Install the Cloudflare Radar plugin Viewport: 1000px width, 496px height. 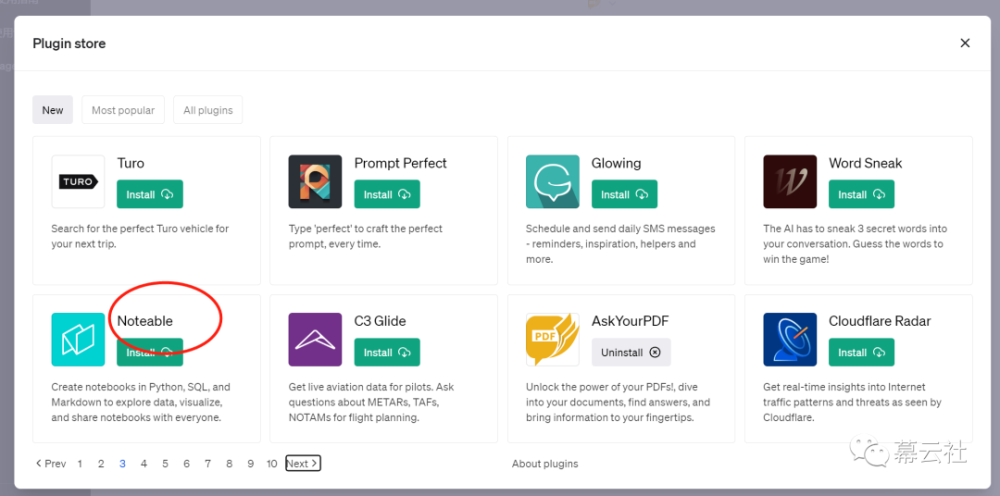pos(862,352)
